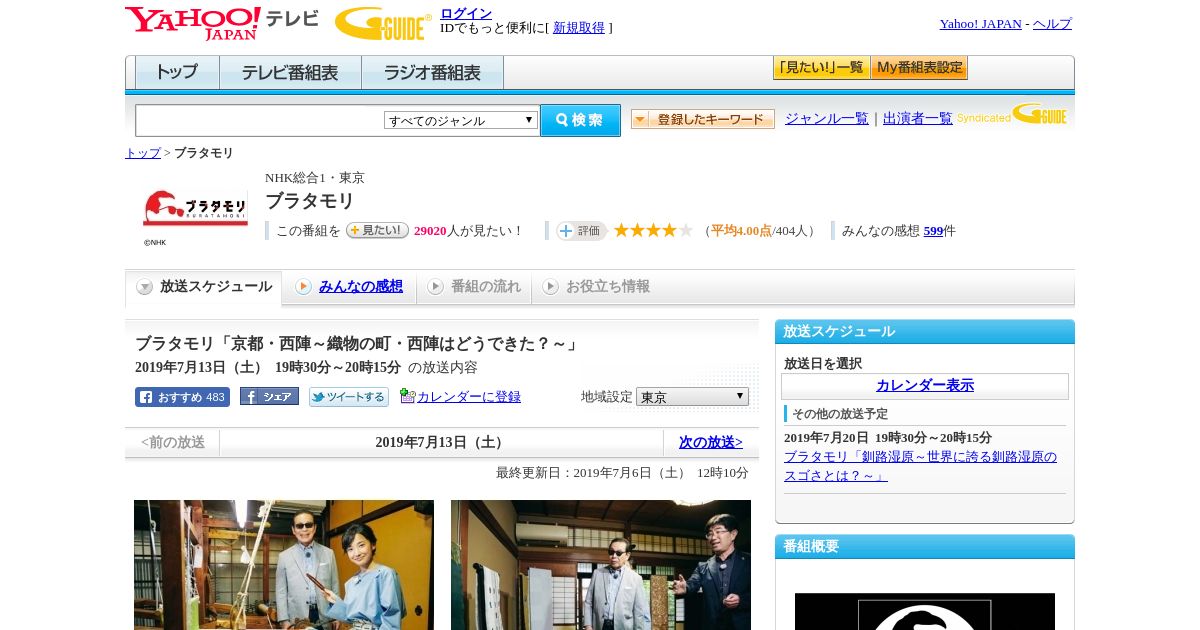Open the 「見たい!」一覧 button

(x=821, y=68)
